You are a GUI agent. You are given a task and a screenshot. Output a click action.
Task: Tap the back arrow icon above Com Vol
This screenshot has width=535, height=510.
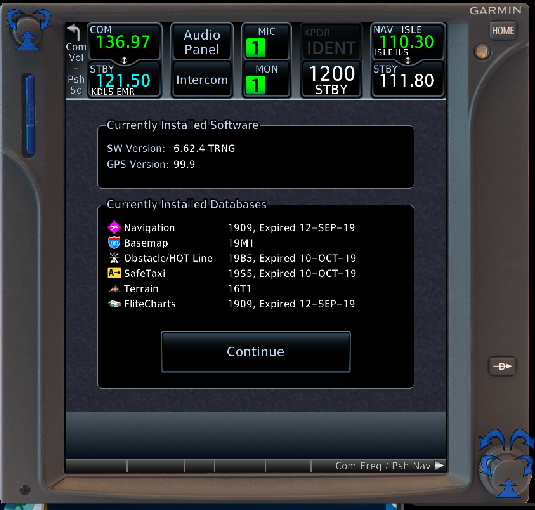click(74, 32)
